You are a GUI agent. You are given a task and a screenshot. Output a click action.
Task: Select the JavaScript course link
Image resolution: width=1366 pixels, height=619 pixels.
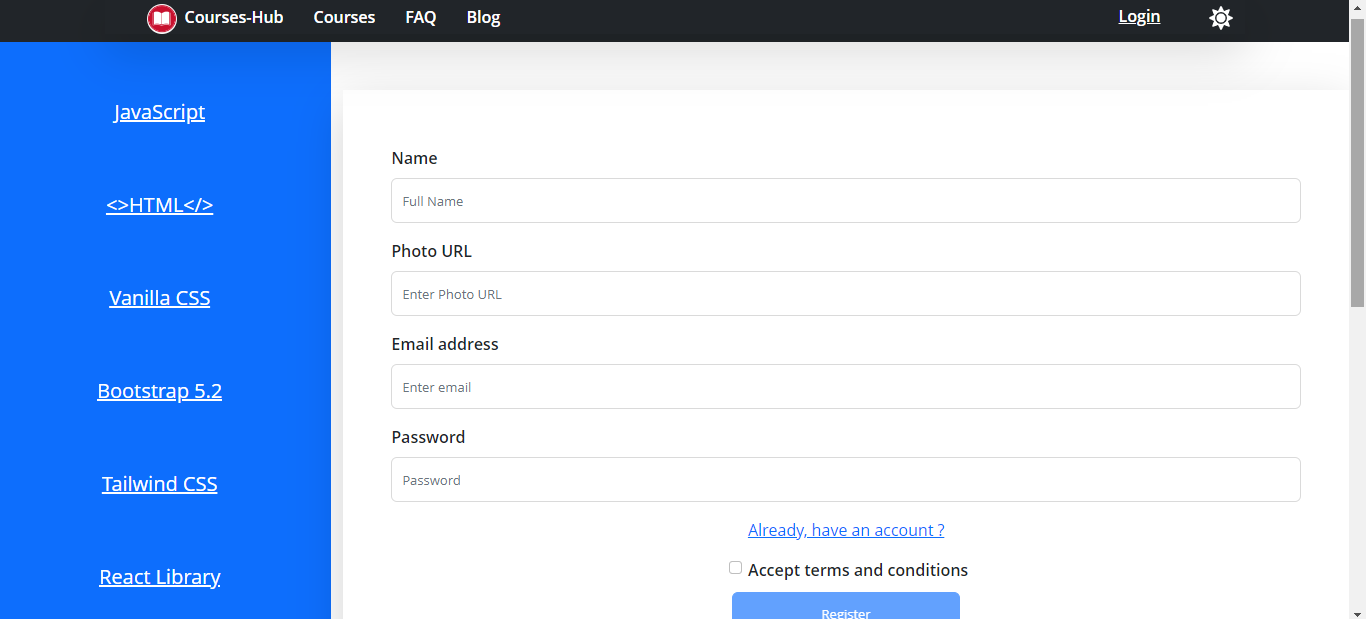pyautogui.click(x=159, y=112)
